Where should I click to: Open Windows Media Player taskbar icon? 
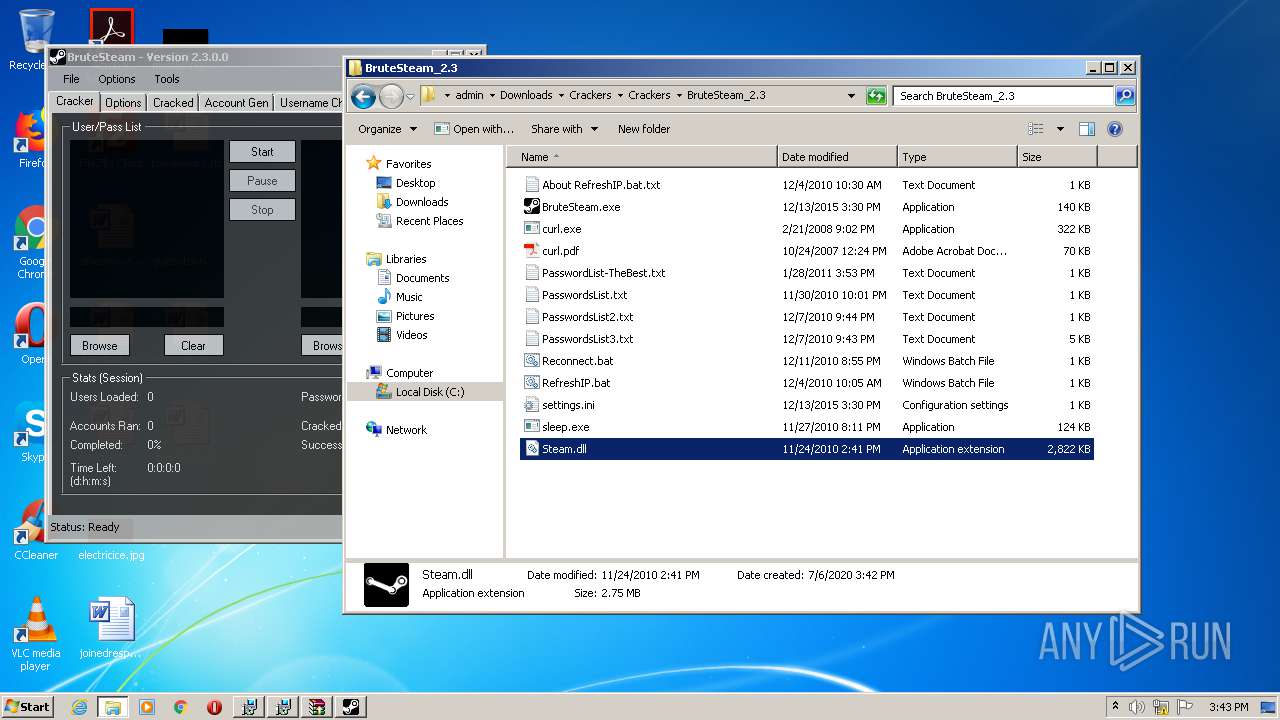click(147, 707)
